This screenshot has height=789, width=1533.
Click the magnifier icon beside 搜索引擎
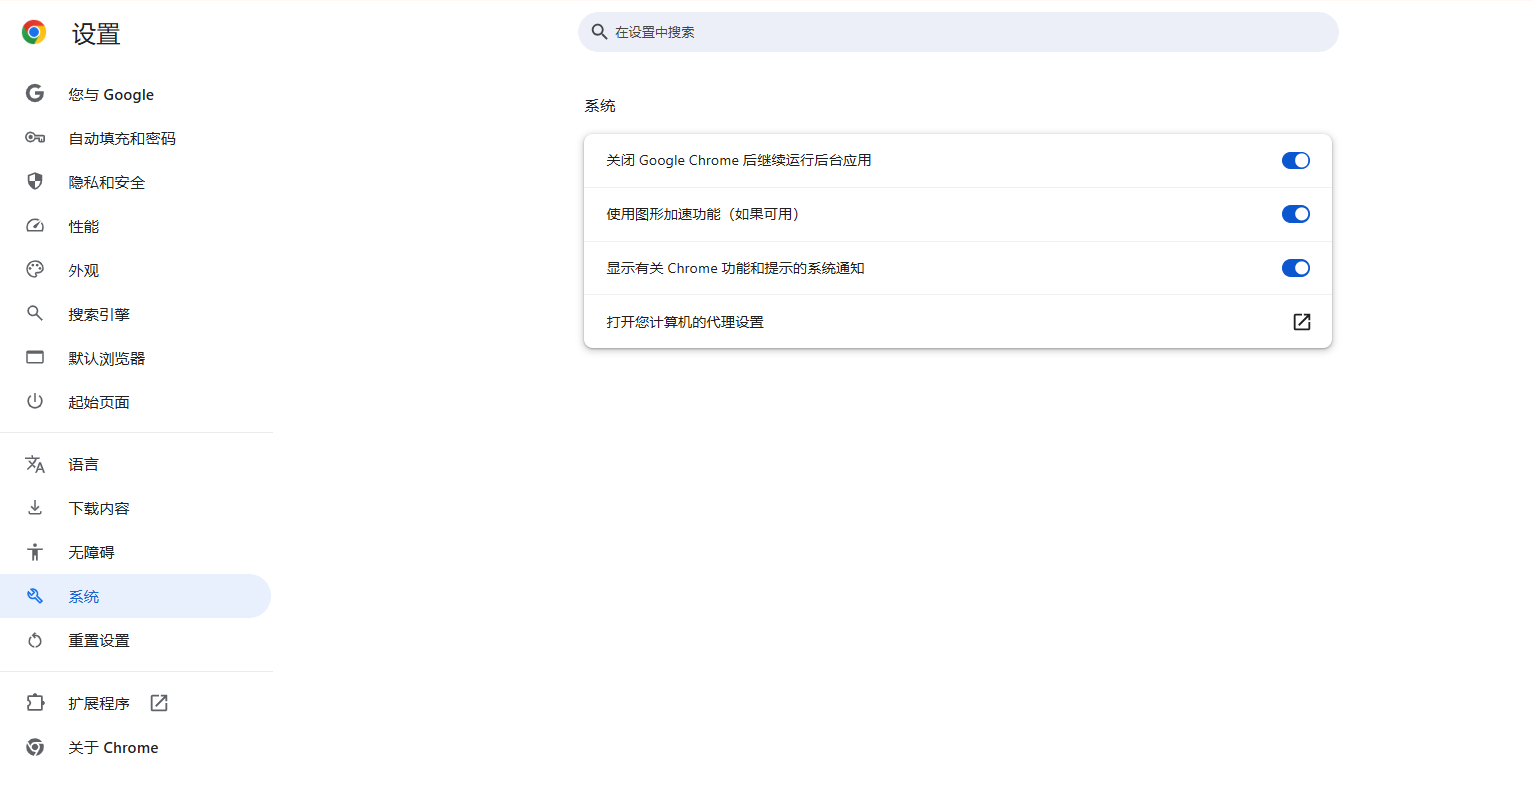35,313
